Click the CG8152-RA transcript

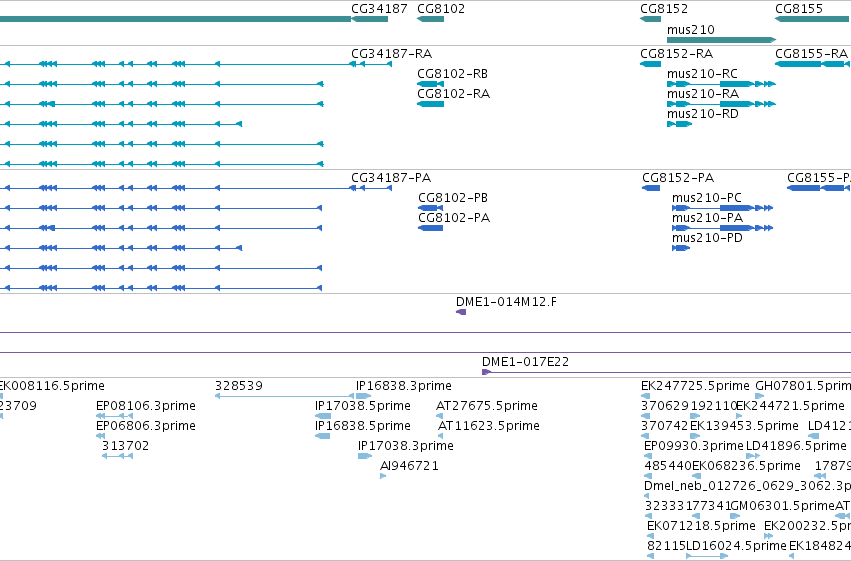[651, 64]
